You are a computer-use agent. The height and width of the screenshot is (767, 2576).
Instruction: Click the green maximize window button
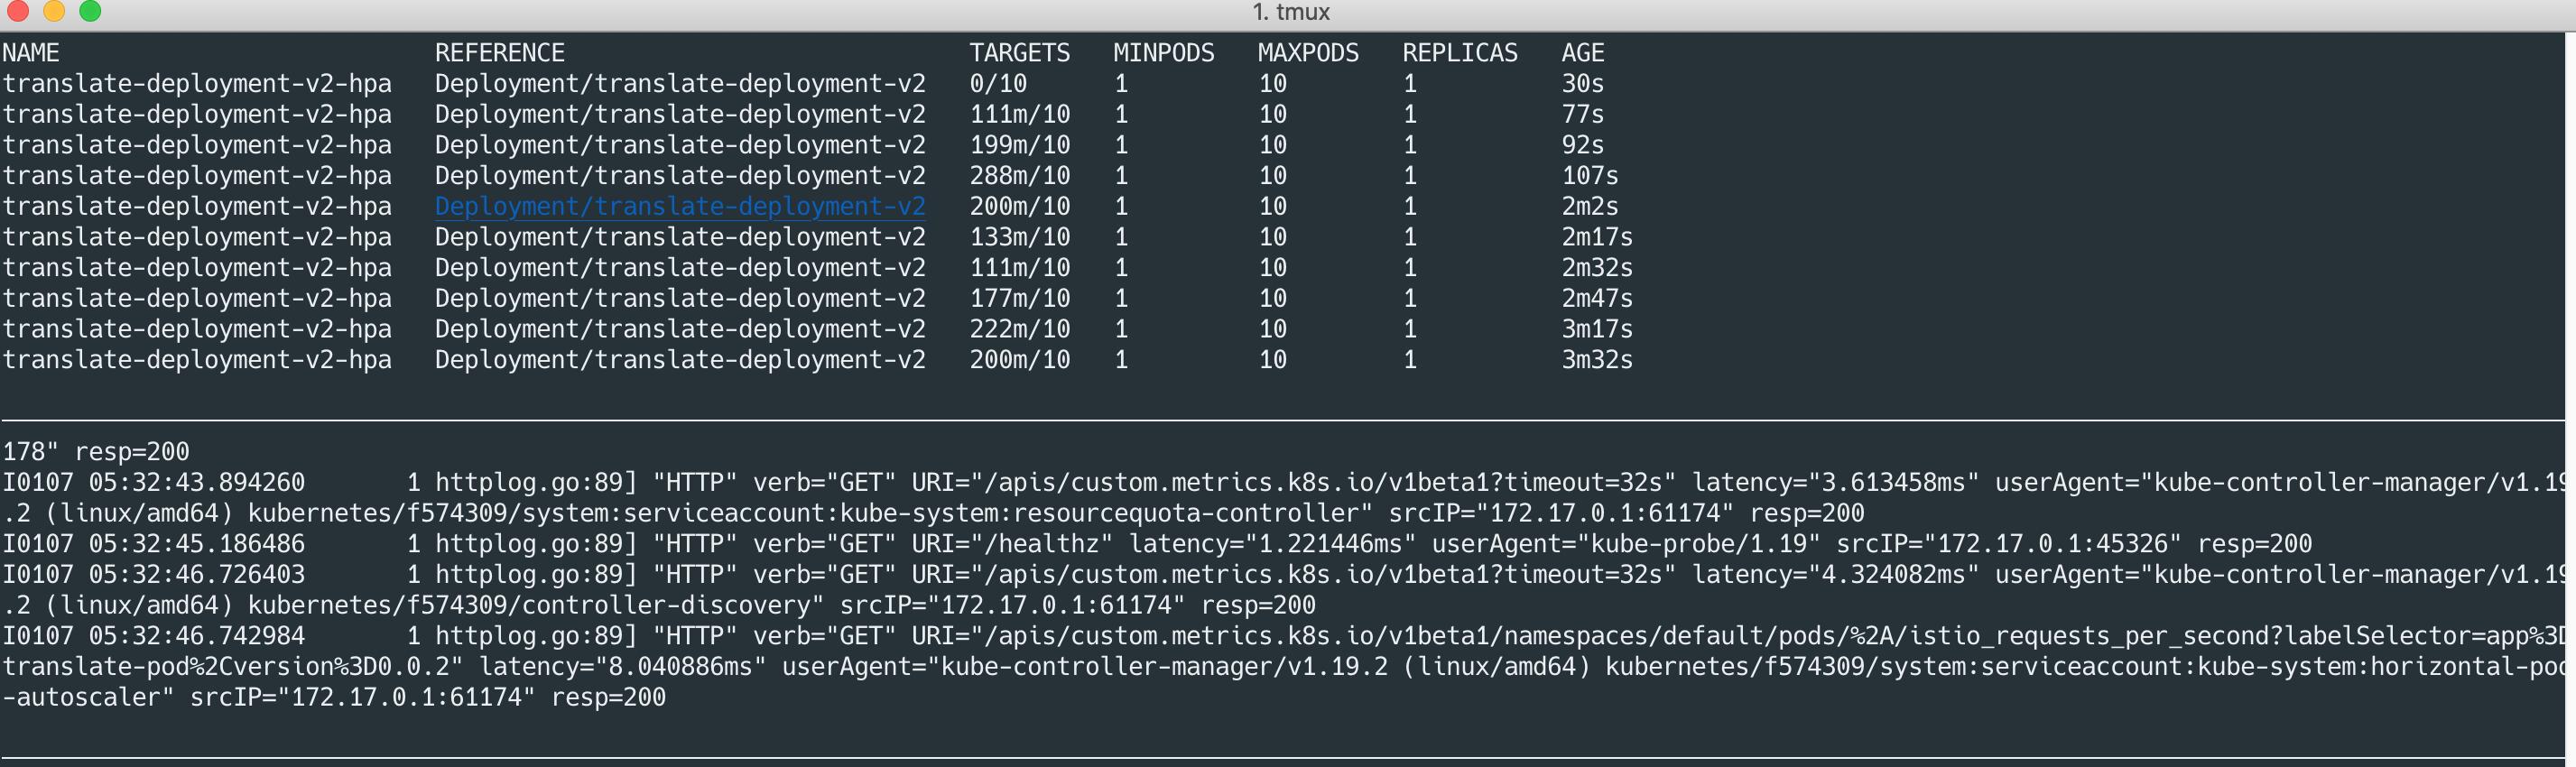(90, 11)
